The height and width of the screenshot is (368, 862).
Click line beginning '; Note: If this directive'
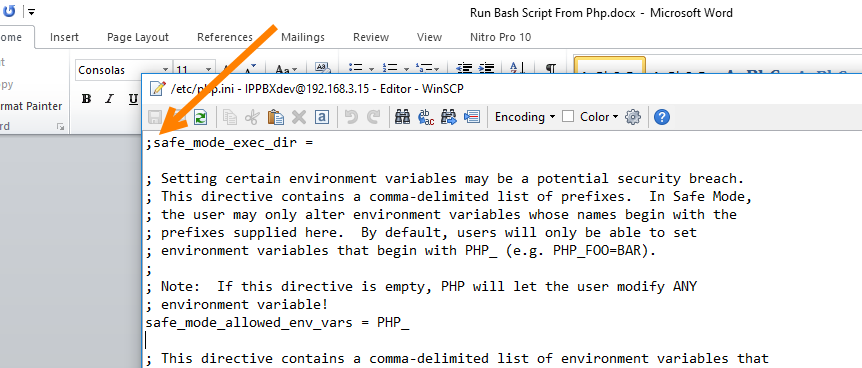pyautogui.click(x=421, y=287)
